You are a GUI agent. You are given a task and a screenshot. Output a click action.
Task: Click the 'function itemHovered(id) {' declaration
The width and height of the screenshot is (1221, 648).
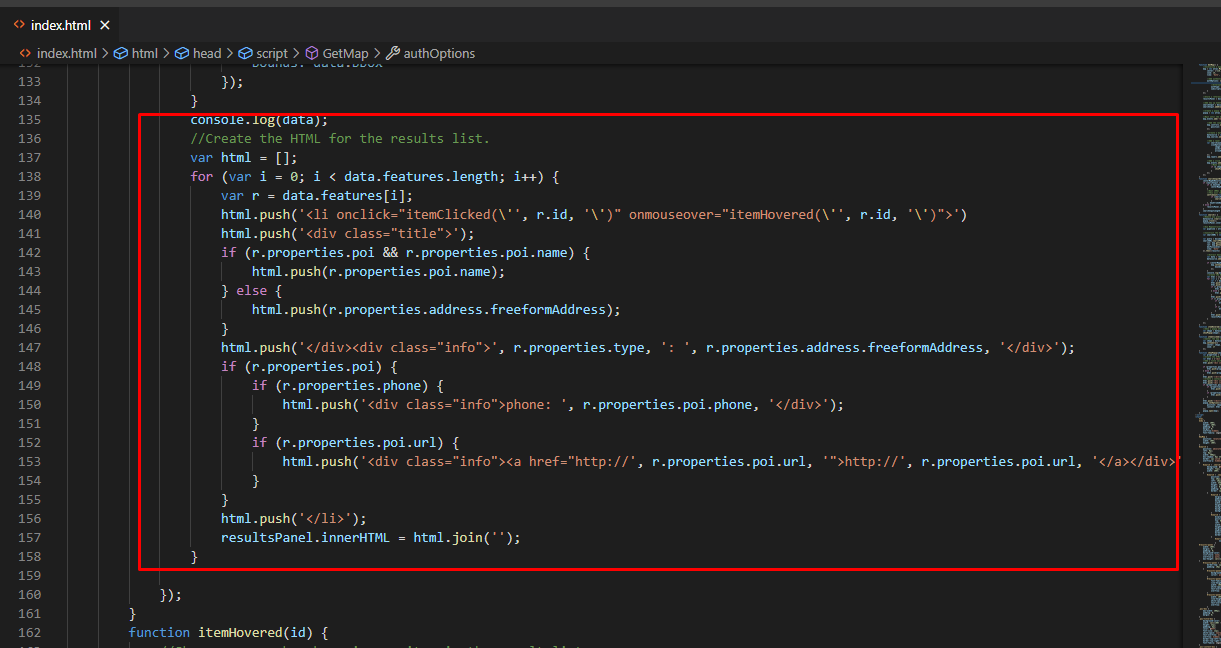(228, 632)
